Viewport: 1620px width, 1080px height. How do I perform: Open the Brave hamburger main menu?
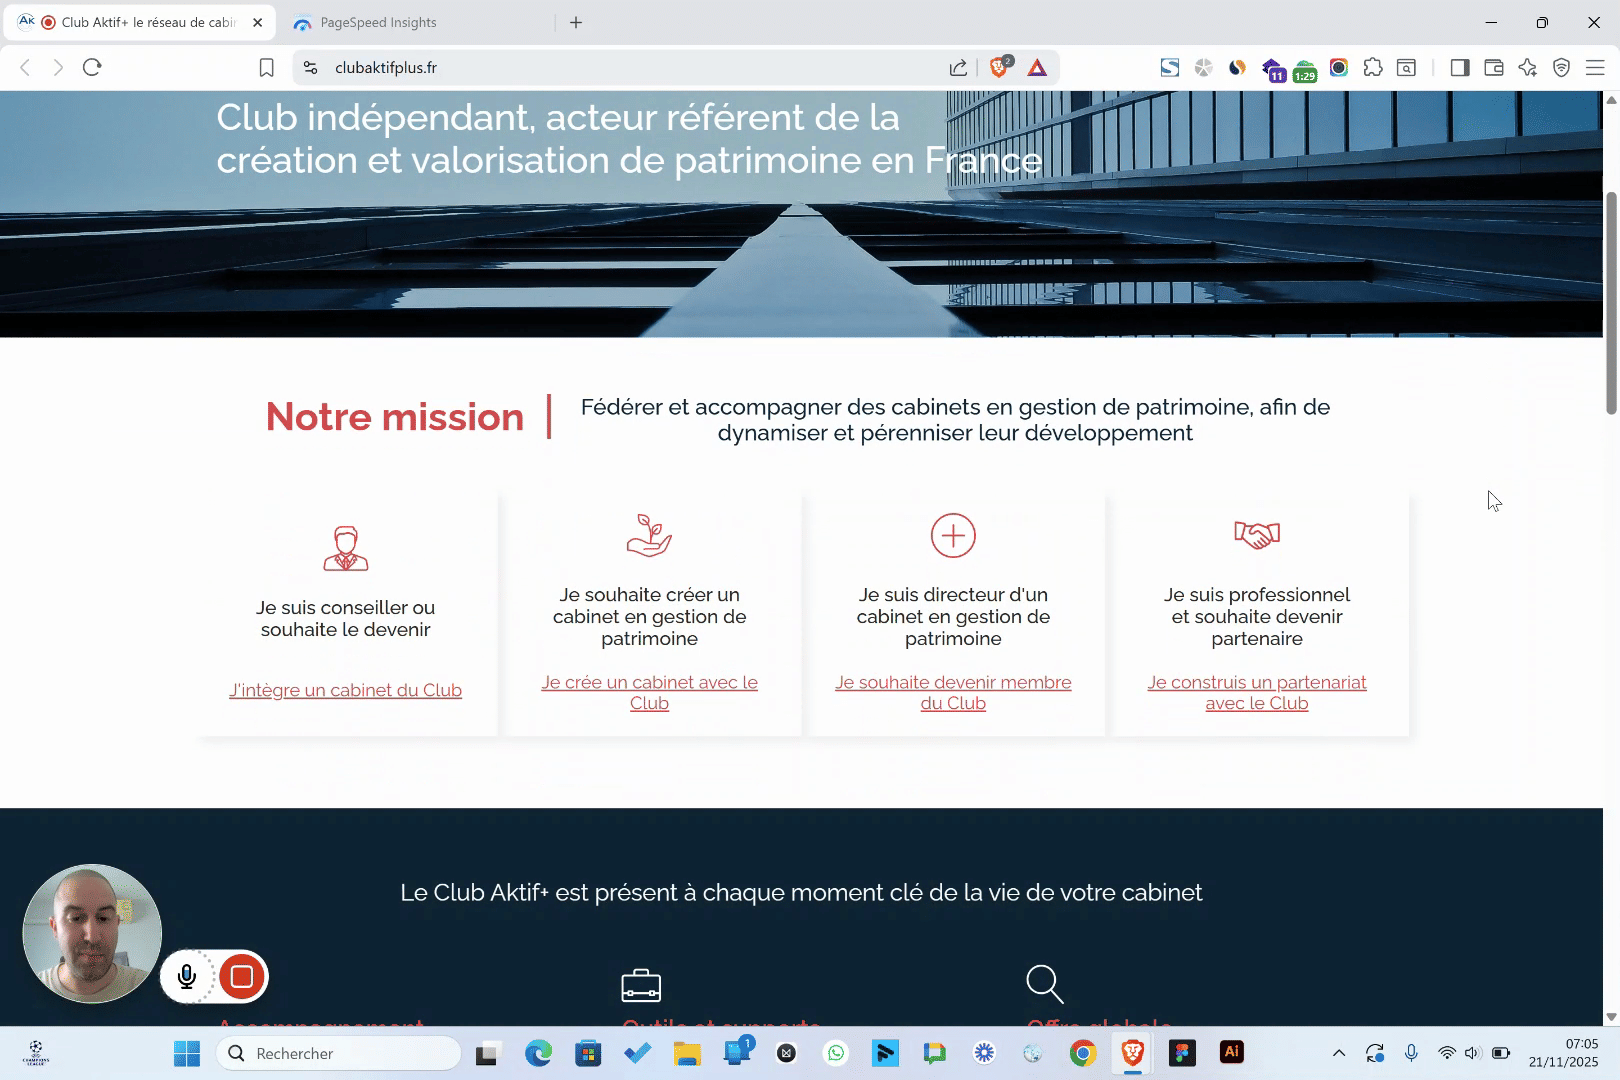pyautogui.click(x=1595, y=67)
